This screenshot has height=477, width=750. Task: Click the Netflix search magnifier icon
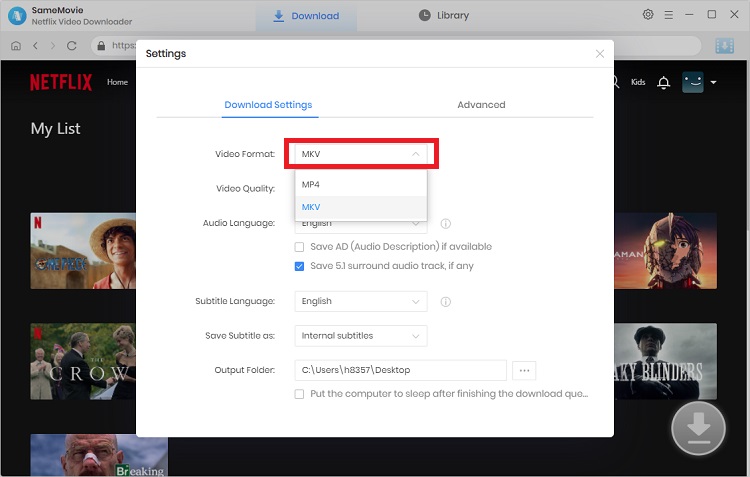616,82
